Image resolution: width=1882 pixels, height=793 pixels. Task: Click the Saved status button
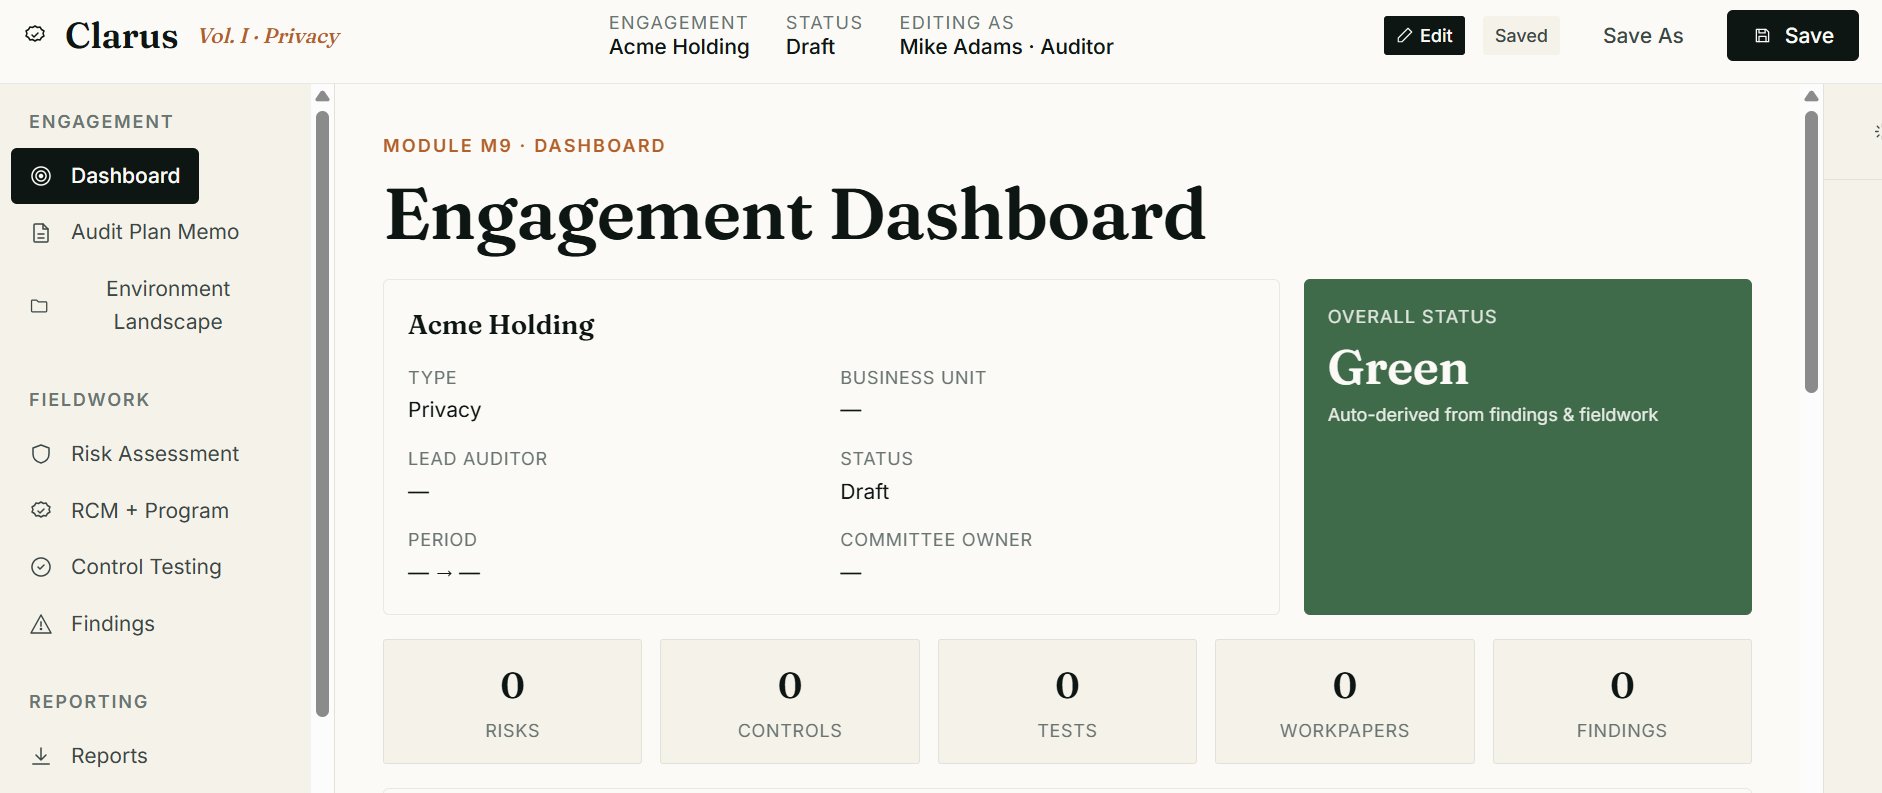(1521, 36)
